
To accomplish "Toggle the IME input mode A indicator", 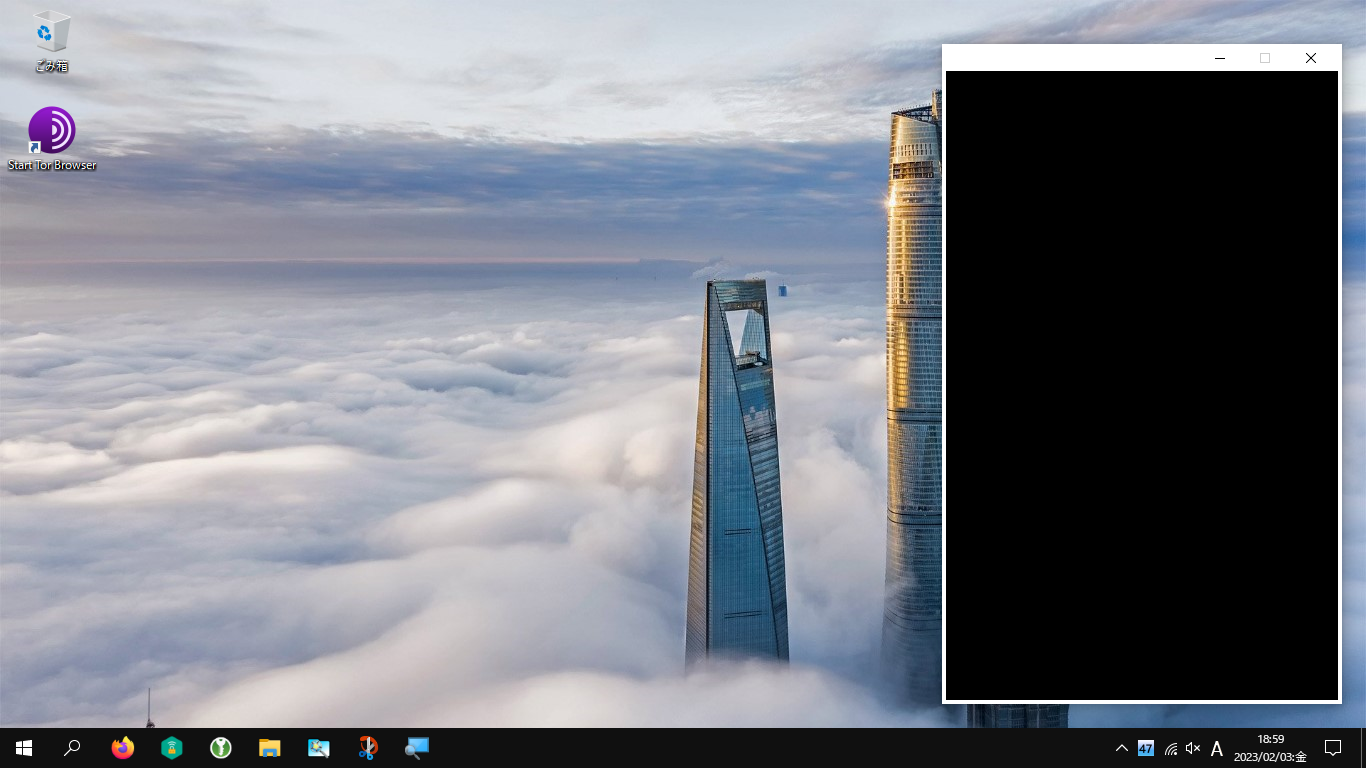I will [x=1217, y=748].
